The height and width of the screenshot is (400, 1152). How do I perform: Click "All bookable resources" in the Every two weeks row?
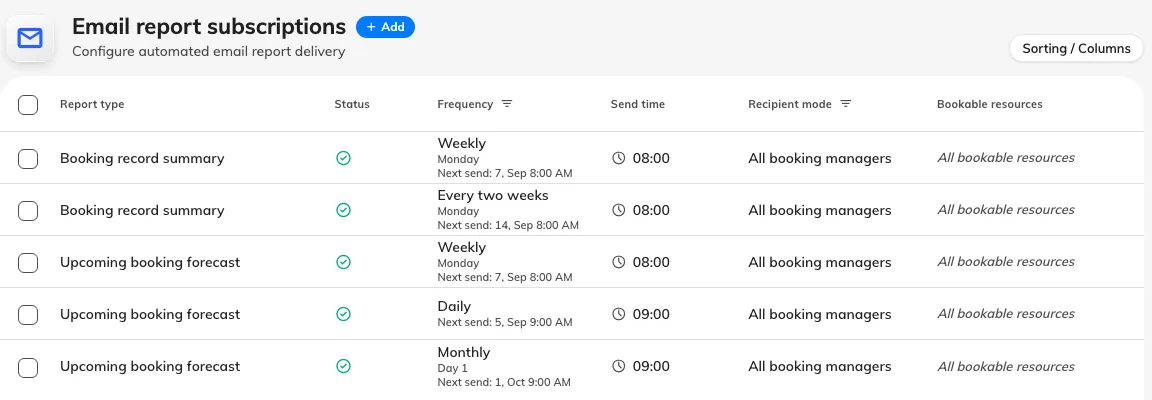pos(1006,210)
